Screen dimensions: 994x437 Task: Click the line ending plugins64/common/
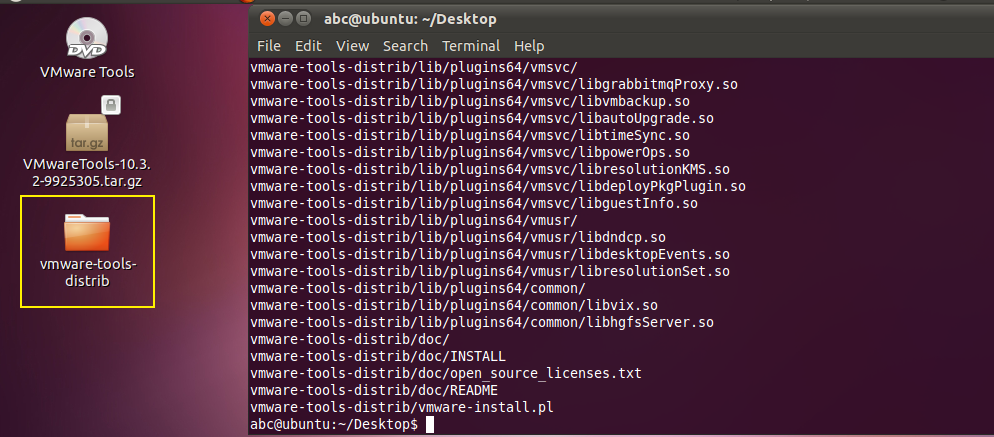418,289
